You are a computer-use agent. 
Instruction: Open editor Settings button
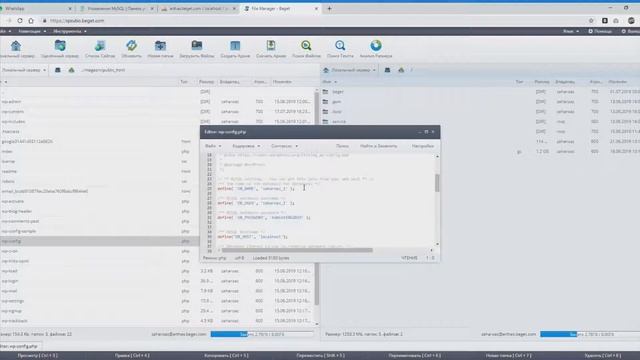(423, 146)
